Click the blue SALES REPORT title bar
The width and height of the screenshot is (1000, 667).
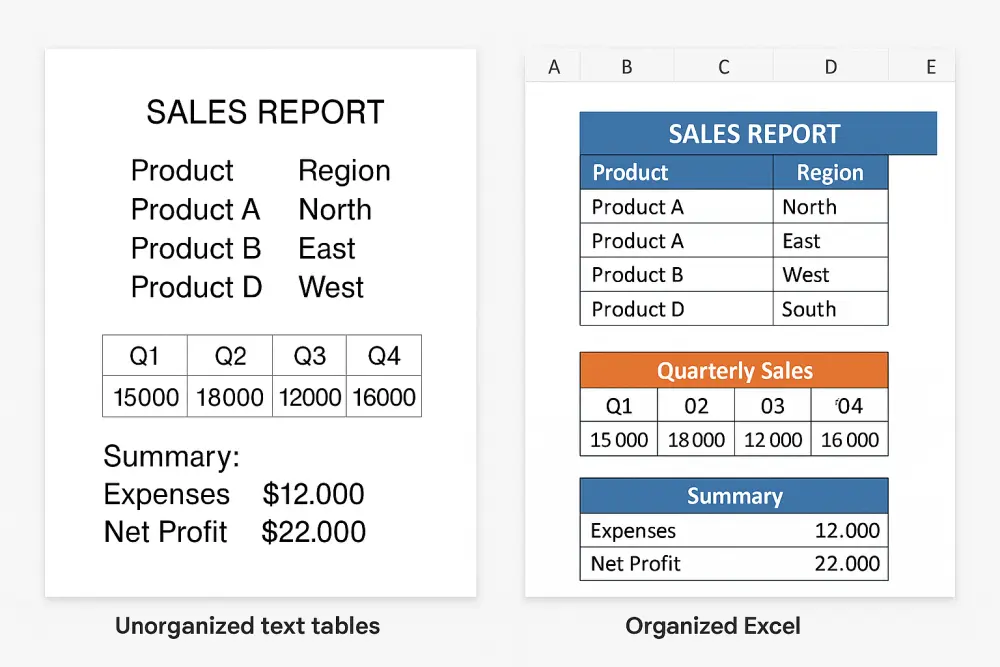tap(757, 133)
